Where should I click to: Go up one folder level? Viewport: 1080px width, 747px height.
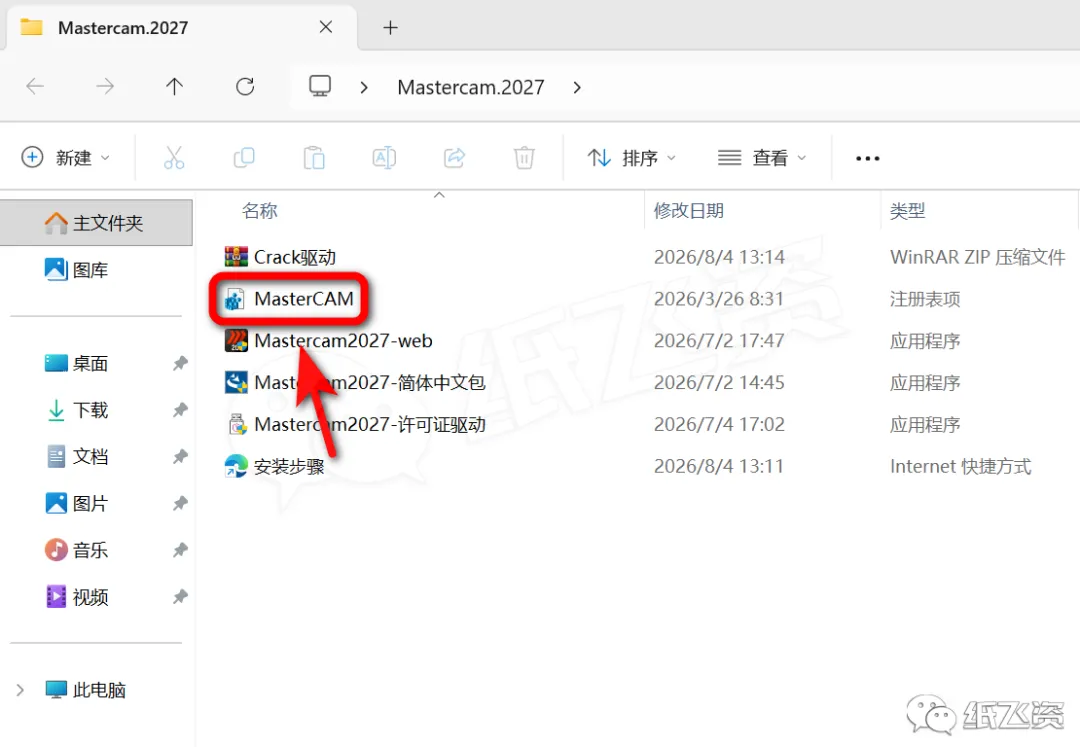(x=174, y=87)
